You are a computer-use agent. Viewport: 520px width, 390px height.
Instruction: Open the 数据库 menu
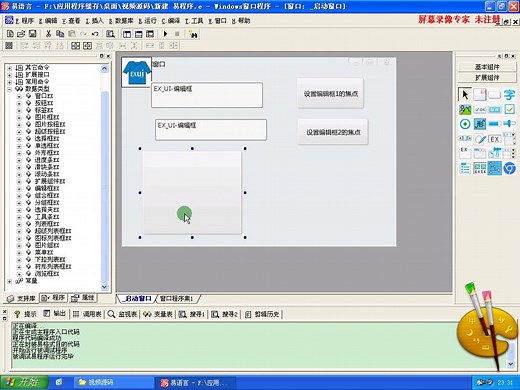tap(121, 21)
